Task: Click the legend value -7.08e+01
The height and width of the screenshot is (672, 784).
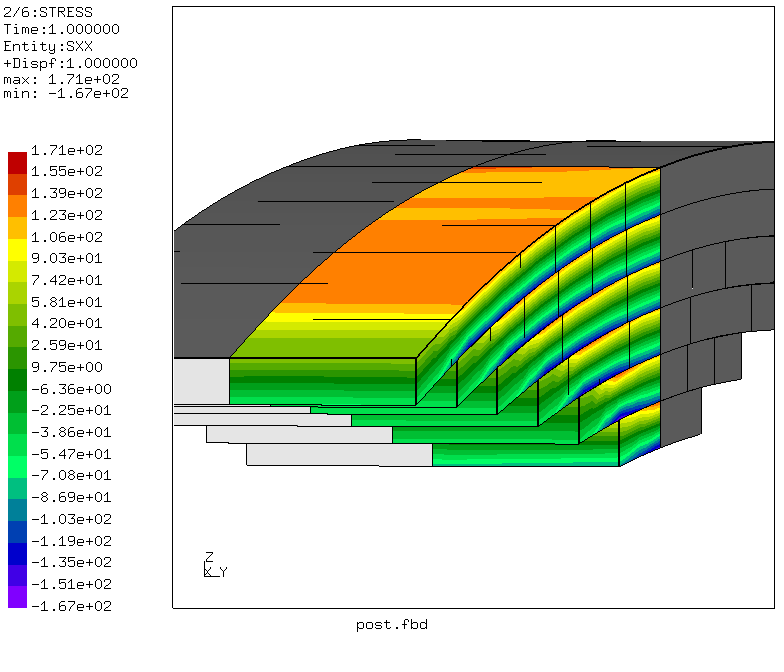Action: tap(71, 476)
